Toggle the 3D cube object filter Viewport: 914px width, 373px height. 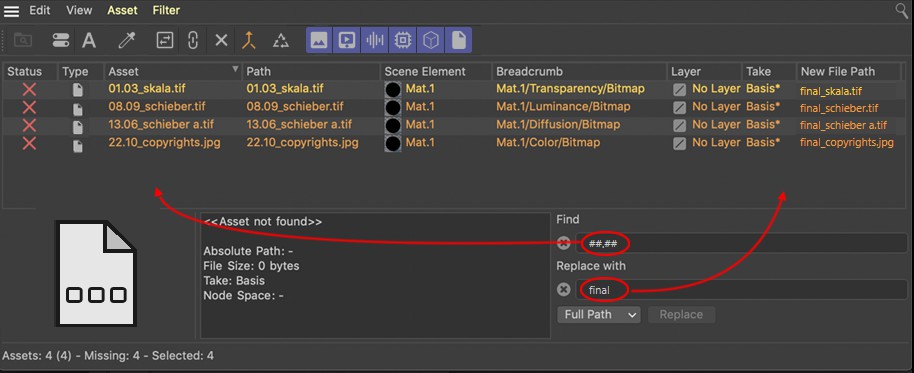(430, 40)
